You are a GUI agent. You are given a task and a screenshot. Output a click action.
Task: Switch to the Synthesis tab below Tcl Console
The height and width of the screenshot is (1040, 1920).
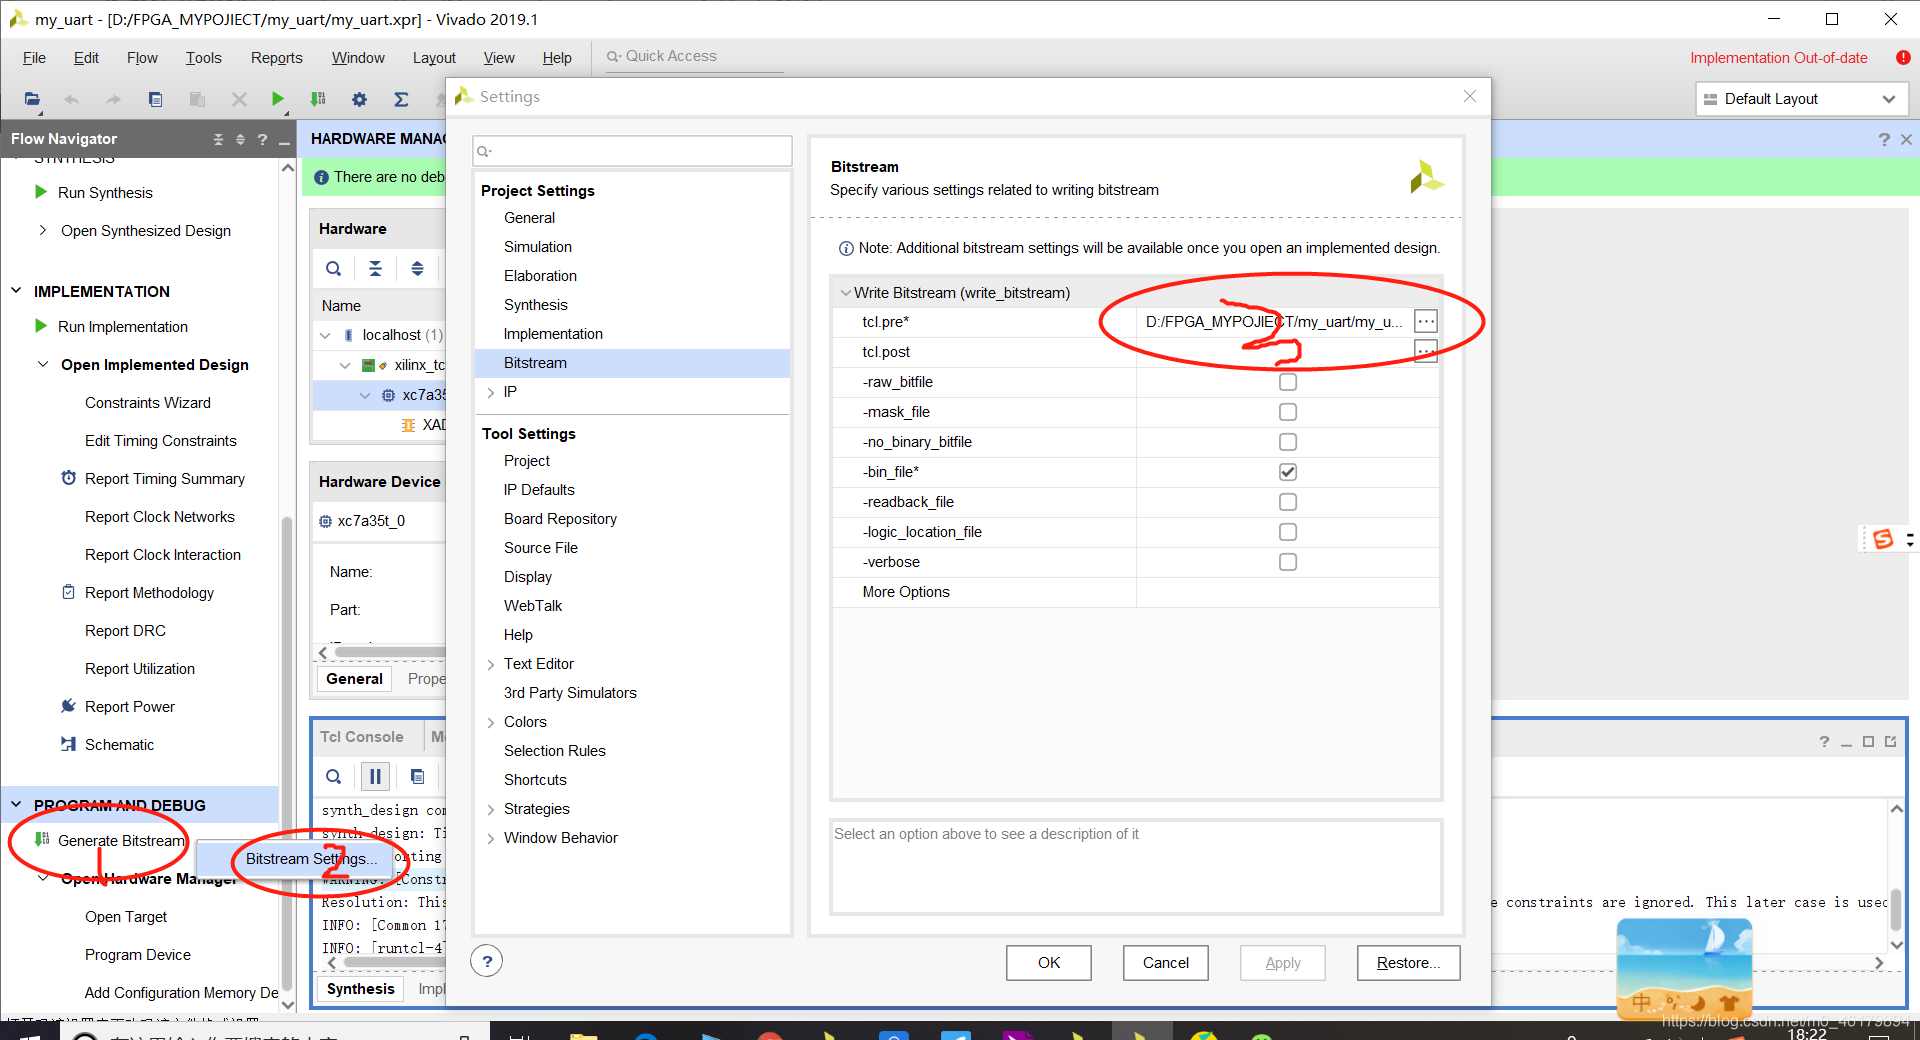point(360,988)
